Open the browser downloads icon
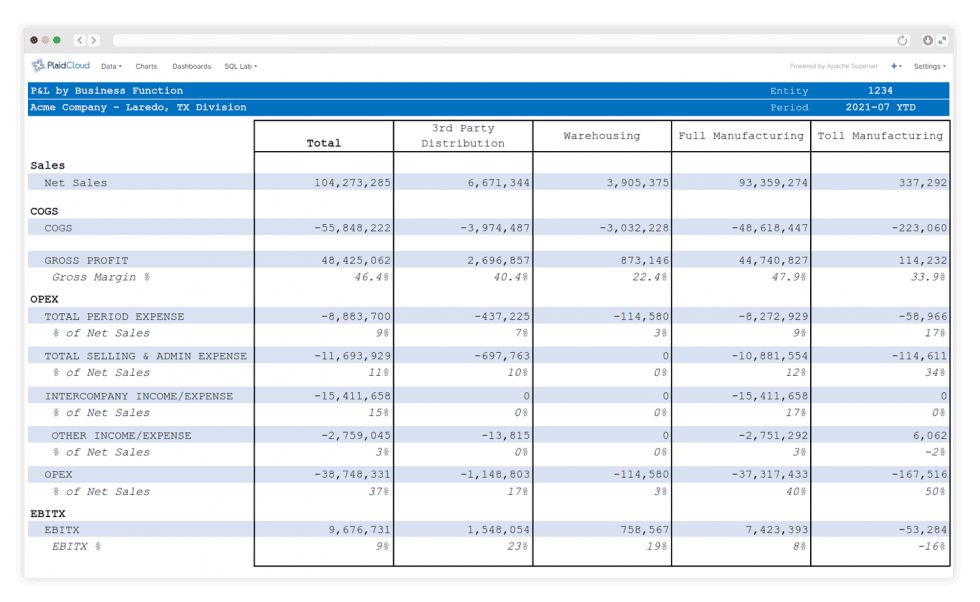The height and width of the screenshot is (602, 980). pyautogui.click(x=928, y=40)
